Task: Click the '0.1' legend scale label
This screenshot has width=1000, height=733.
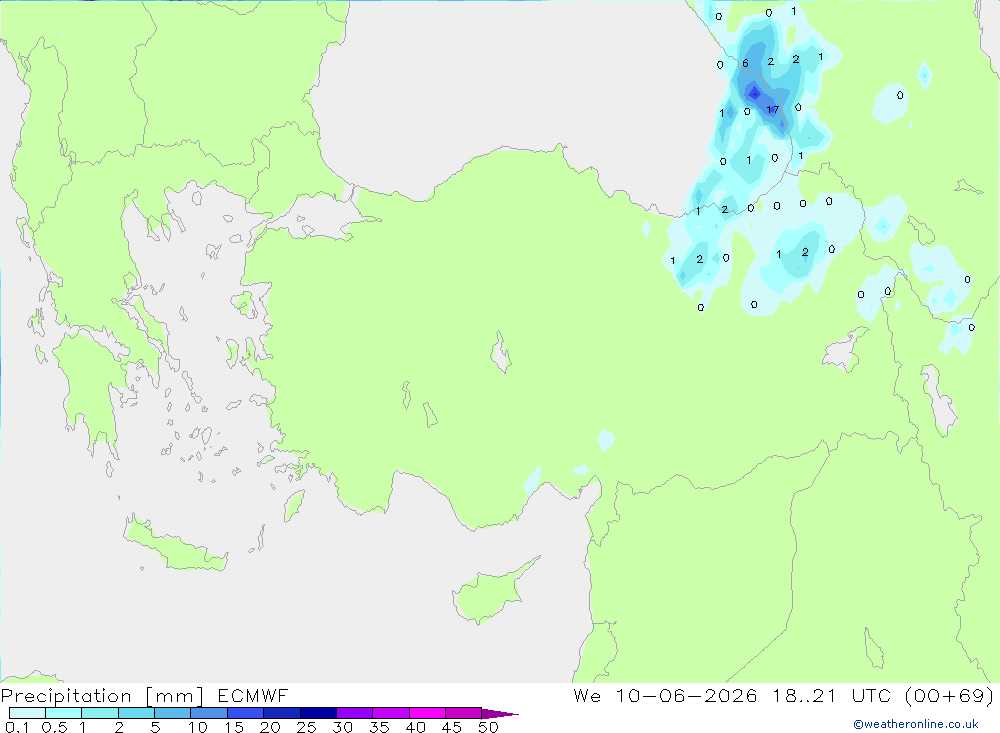Action: point(17,727)
